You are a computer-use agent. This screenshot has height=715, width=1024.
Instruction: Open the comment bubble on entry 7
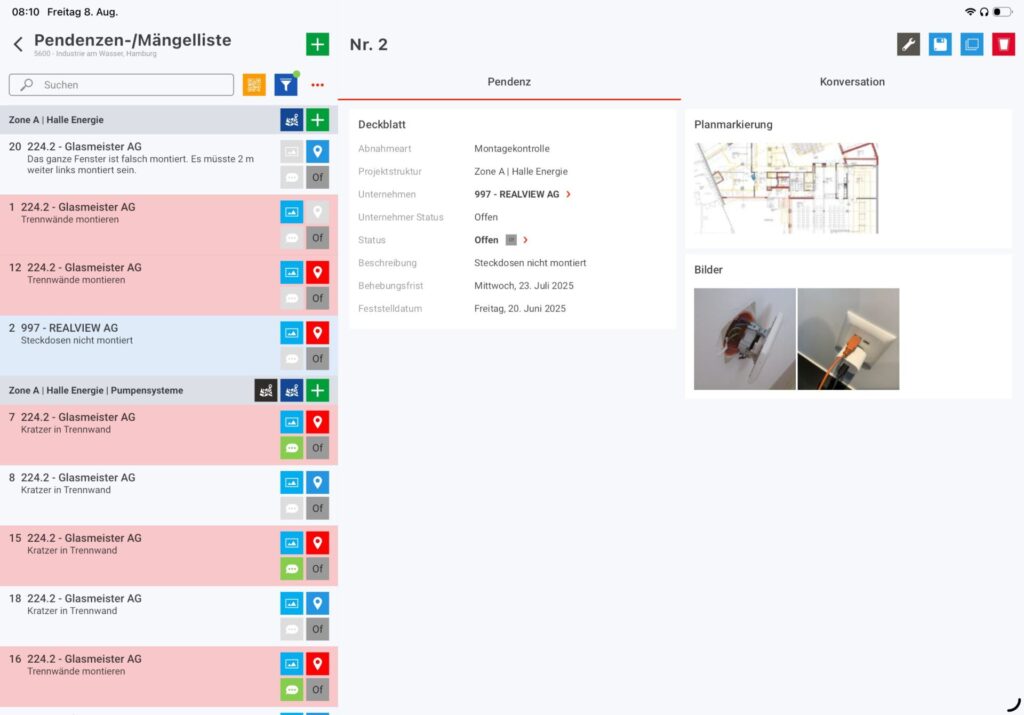(x=291, y=447)
